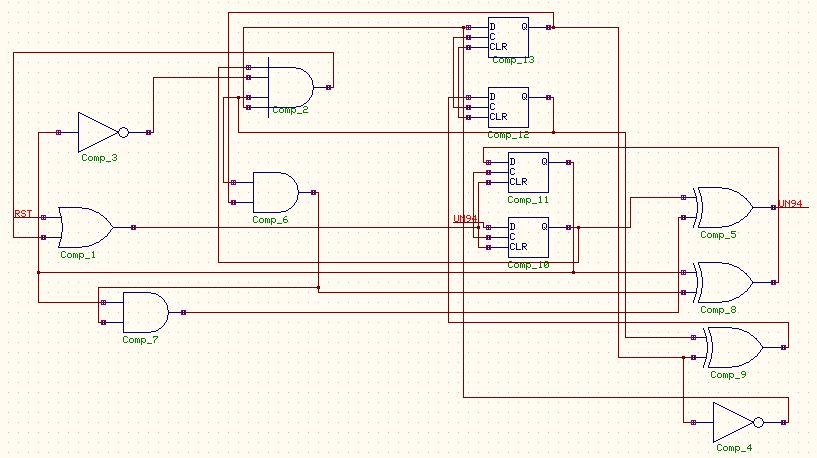Screen dimensions: 817x458
Task: Click the Comp_1 component label
Action: tap(78, 255)
